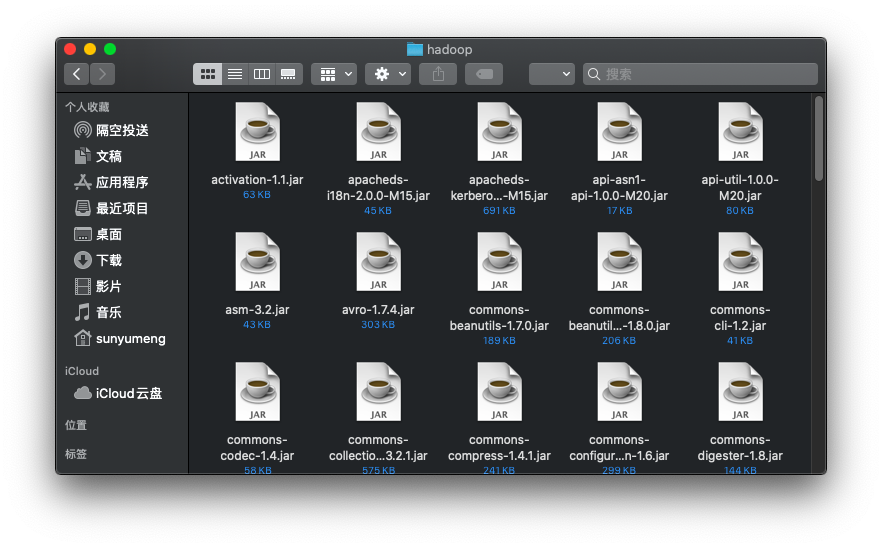This screenshot has height=548, width=882.
Task: Open 最近项目 in the sidebar
Action: tap(111, 208)
